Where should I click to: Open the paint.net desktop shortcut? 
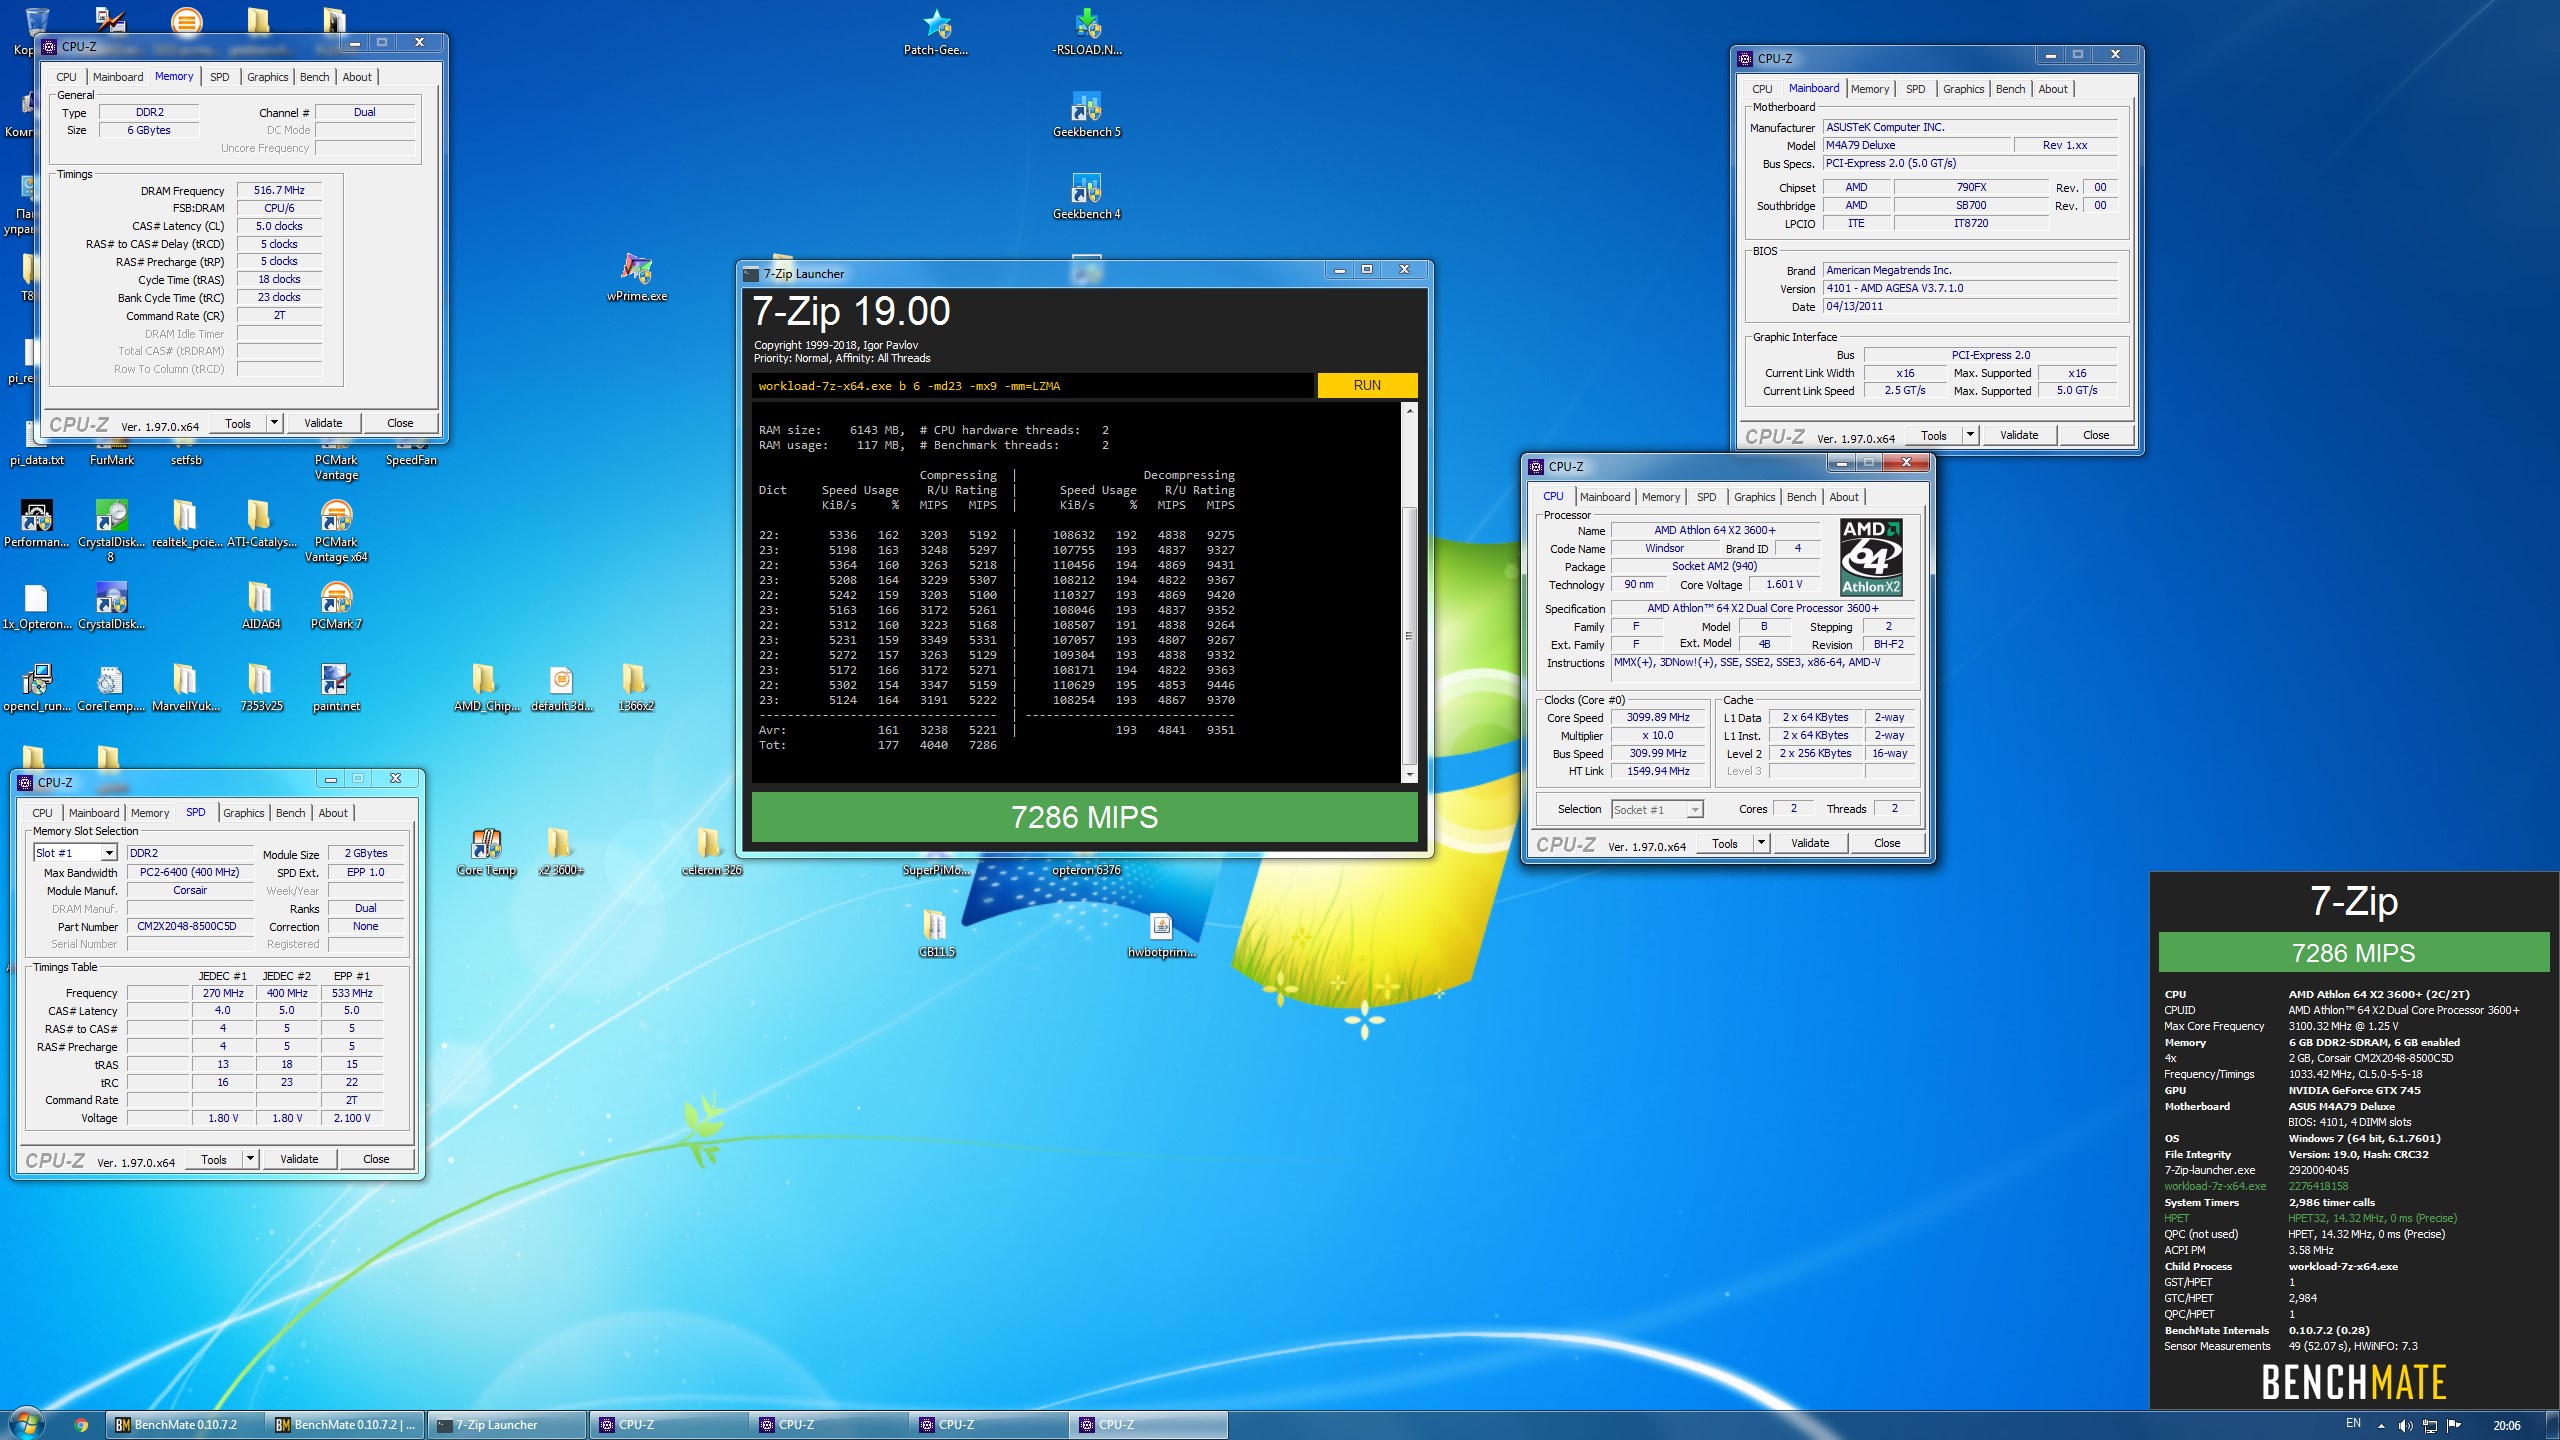click(x=336, y=688)
